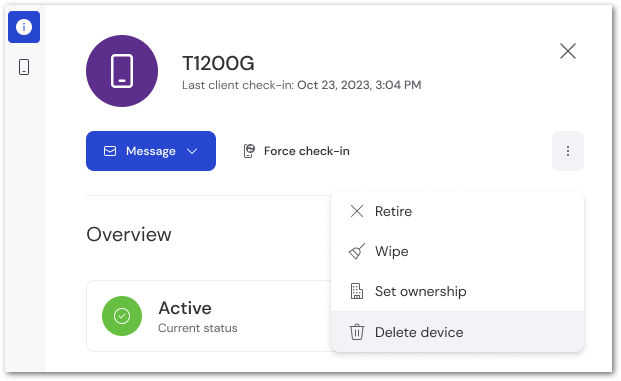Click the trash can icon for Delete device

(x=357, y=332)
